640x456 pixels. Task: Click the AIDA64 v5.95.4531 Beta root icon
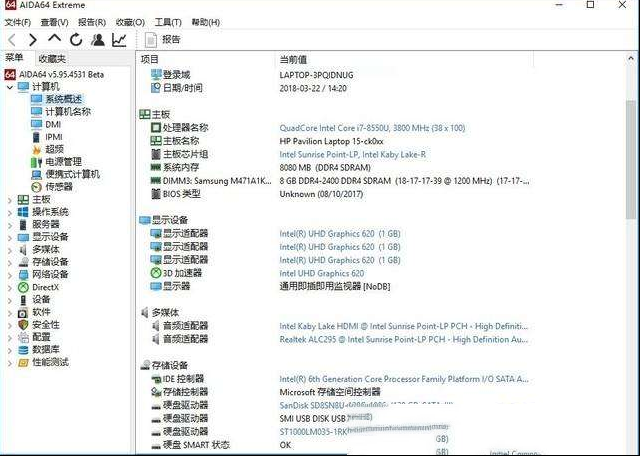[10, 74]
